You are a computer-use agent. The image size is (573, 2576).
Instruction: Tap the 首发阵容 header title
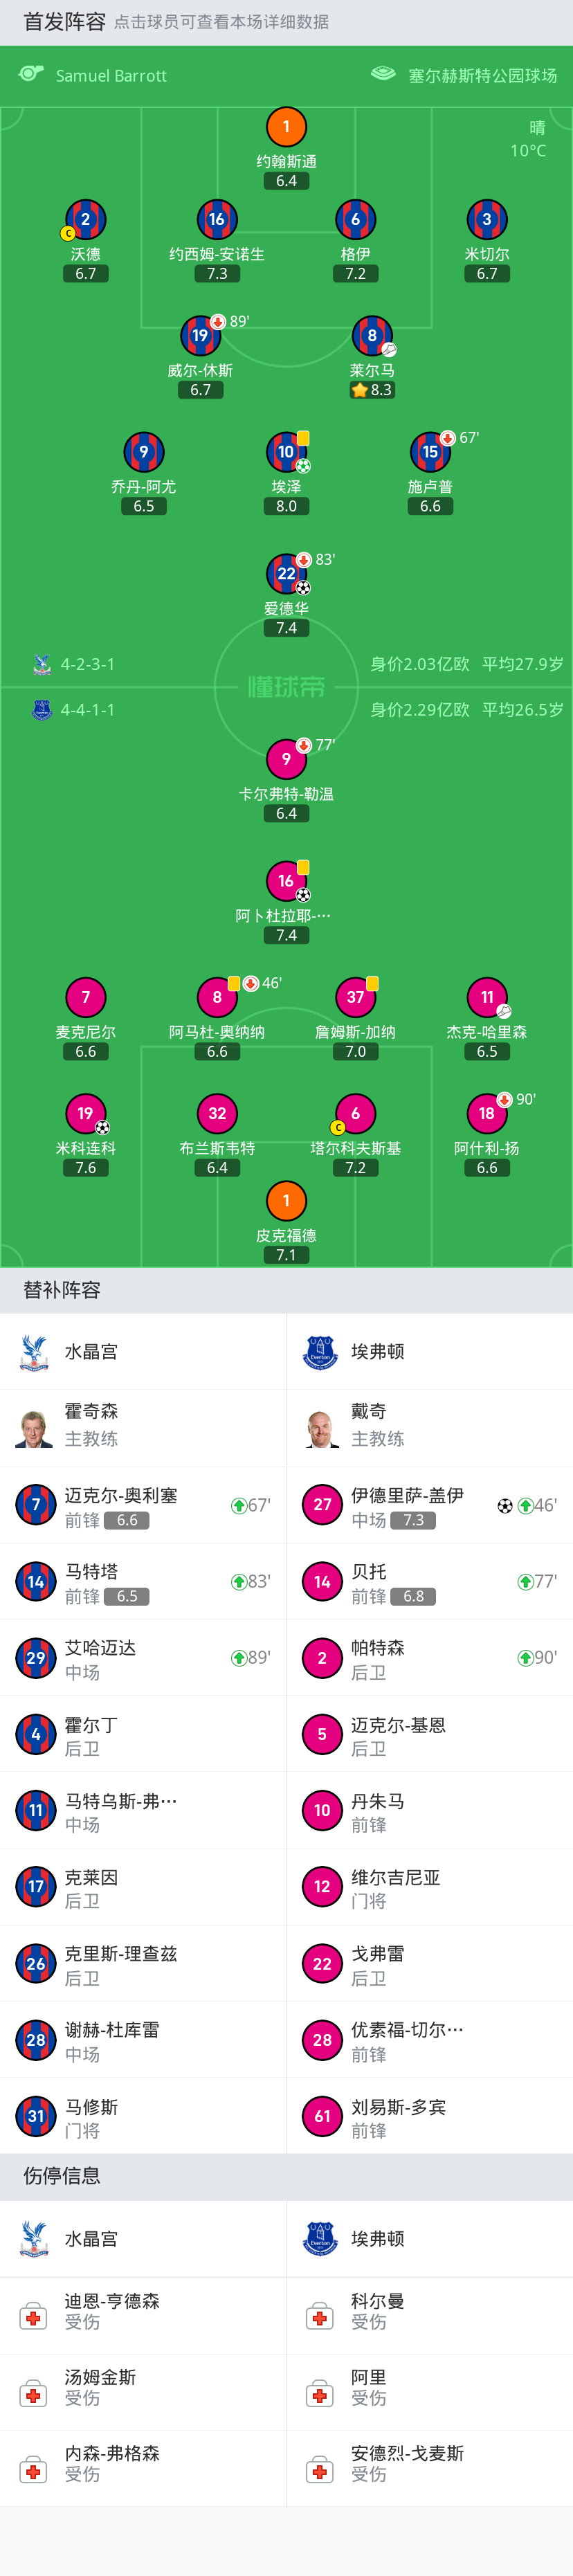pos(64,22)
